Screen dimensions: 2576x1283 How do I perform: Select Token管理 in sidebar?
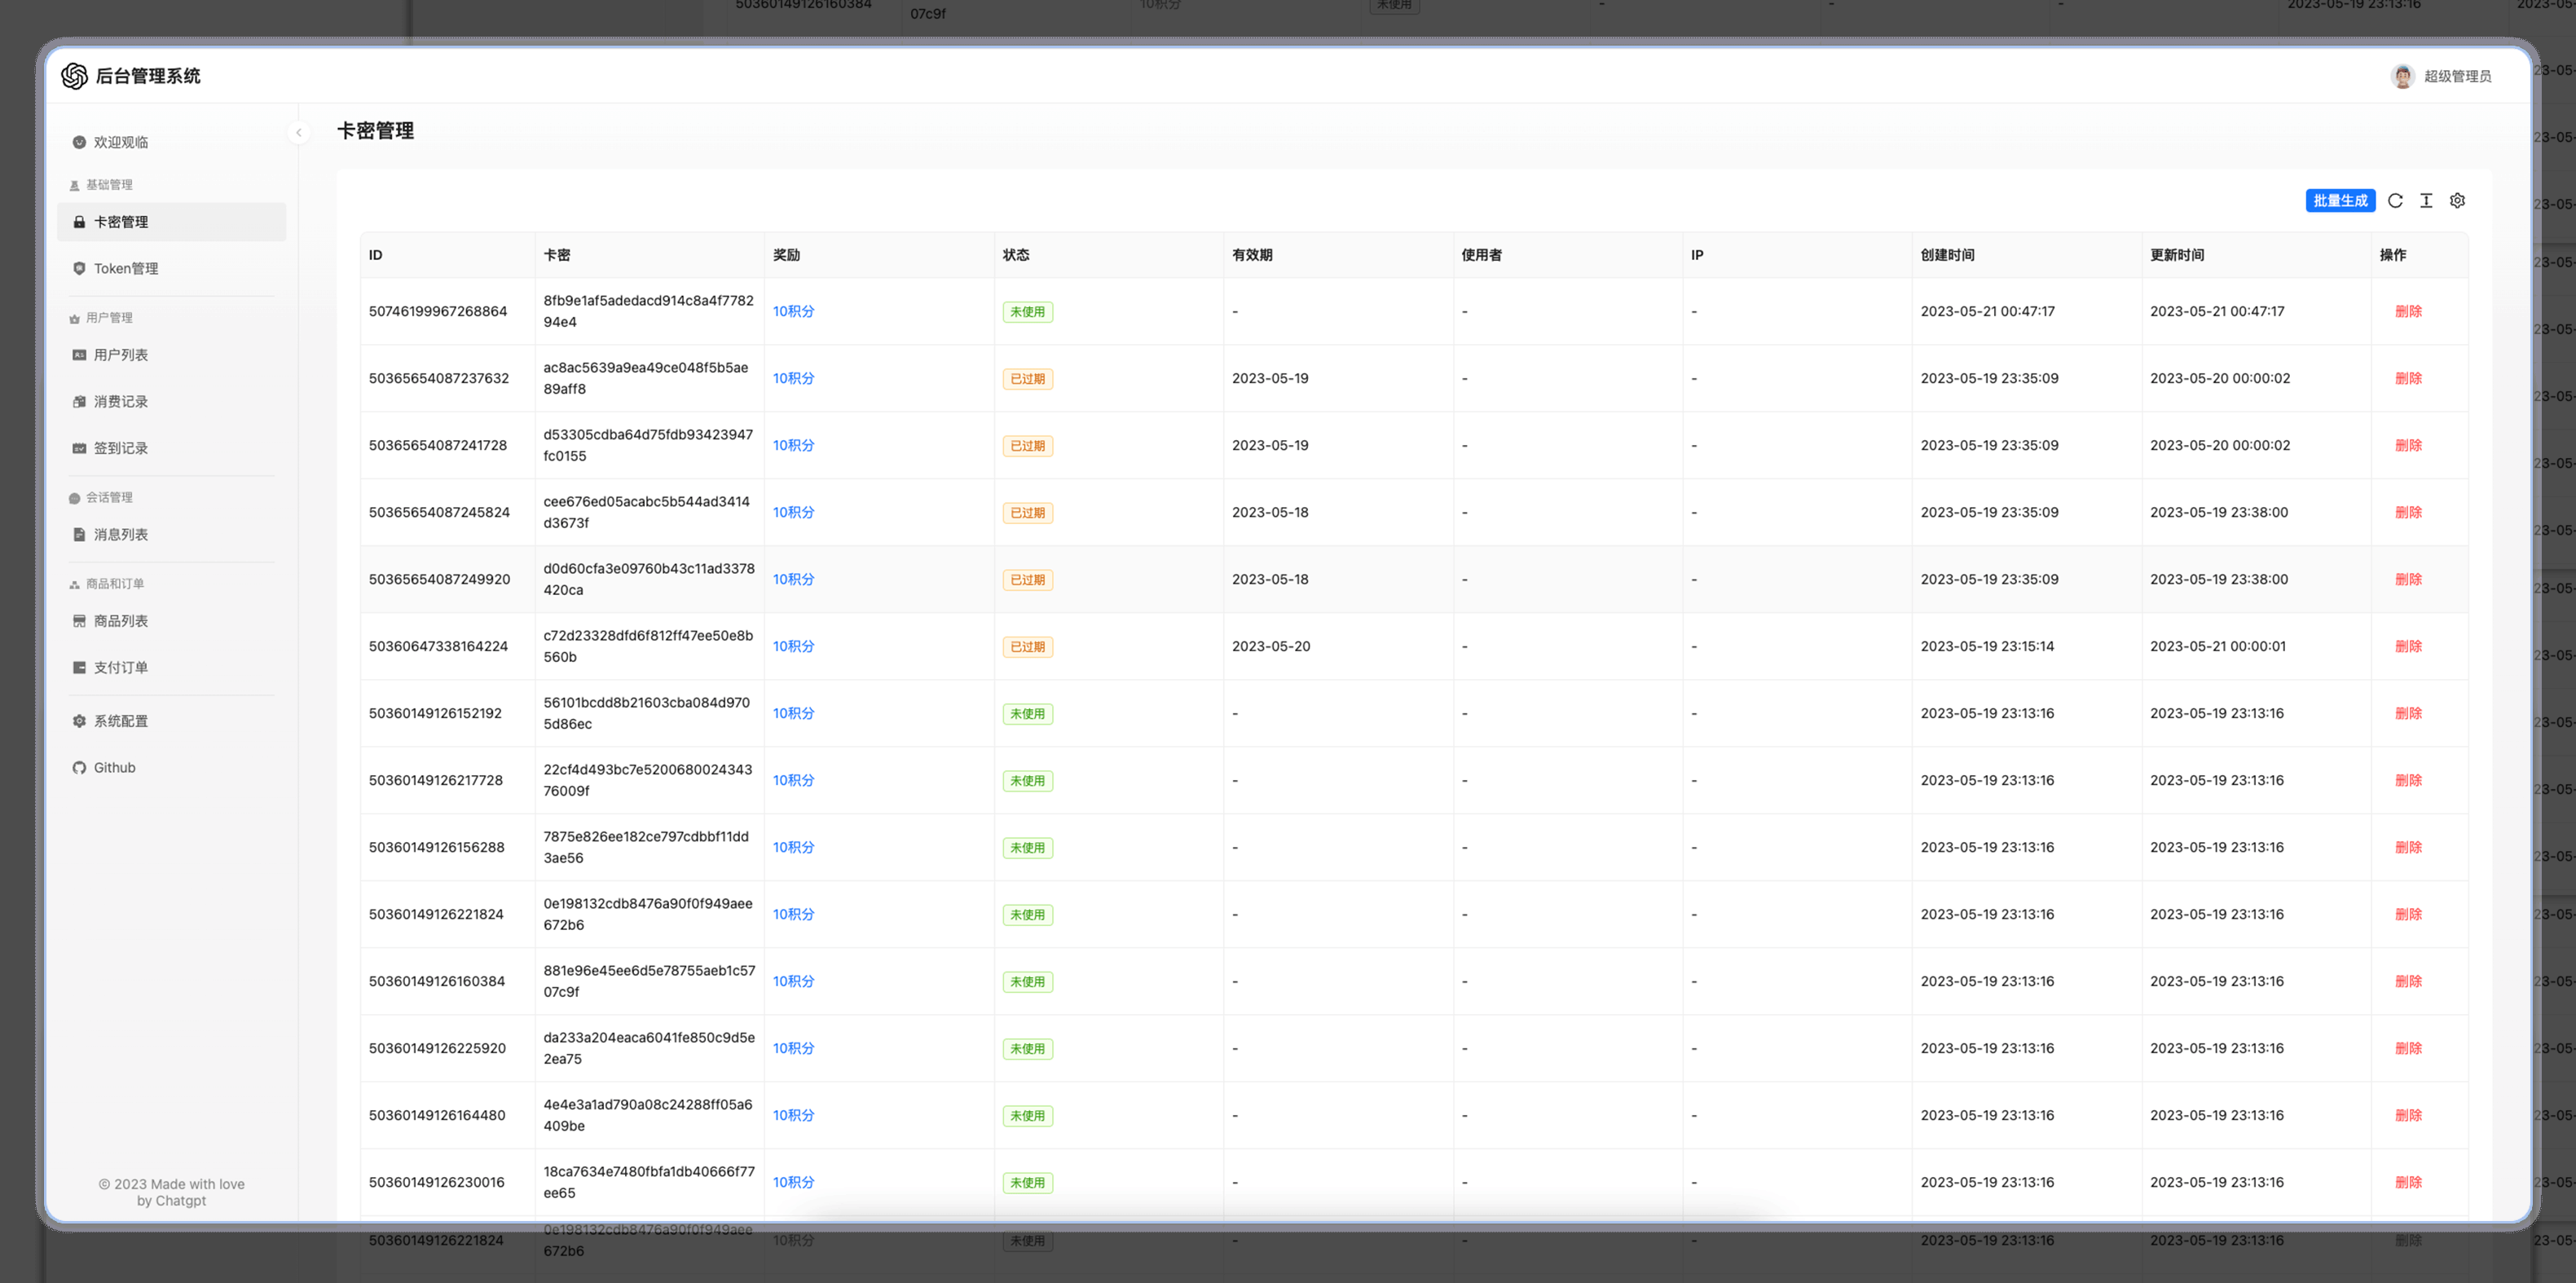[x=126, y=268]
